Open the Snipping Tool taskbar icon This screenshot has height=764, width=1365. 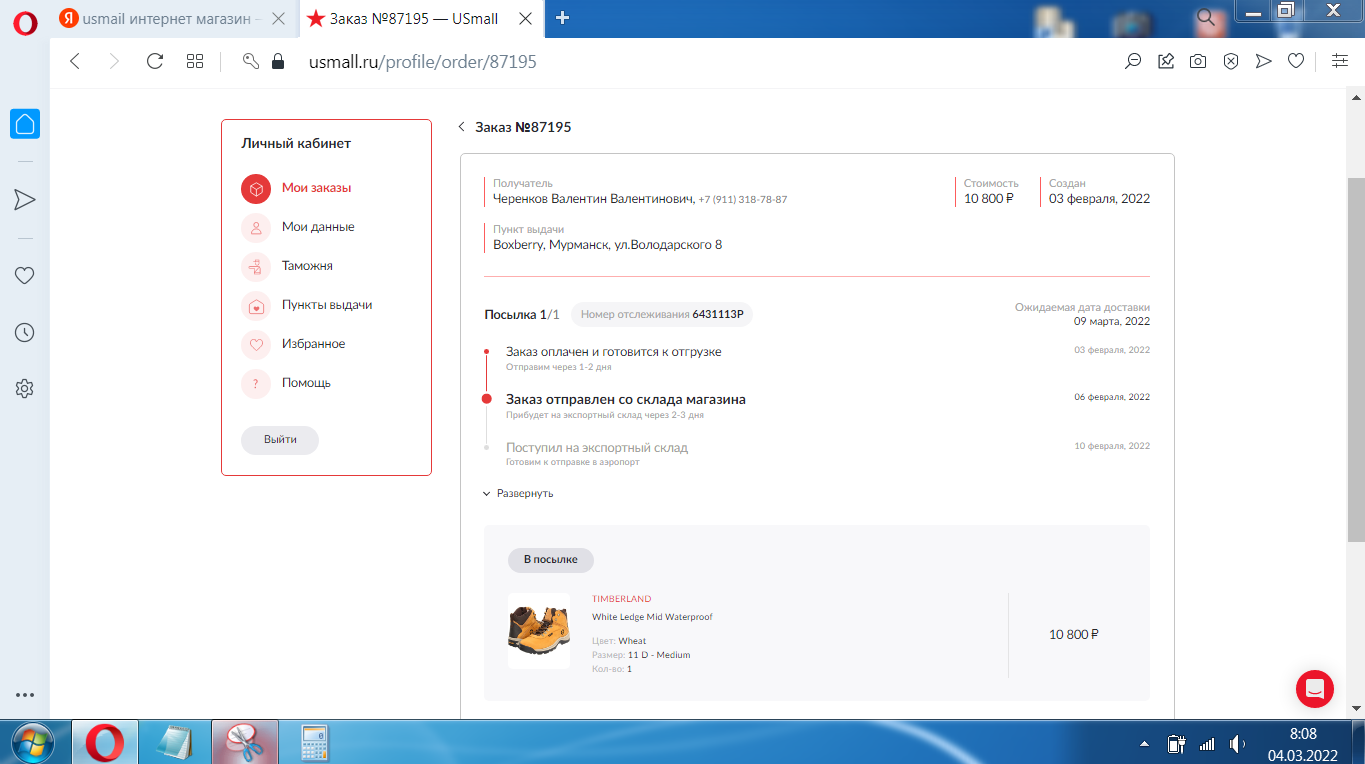click(x=245, y=742)
